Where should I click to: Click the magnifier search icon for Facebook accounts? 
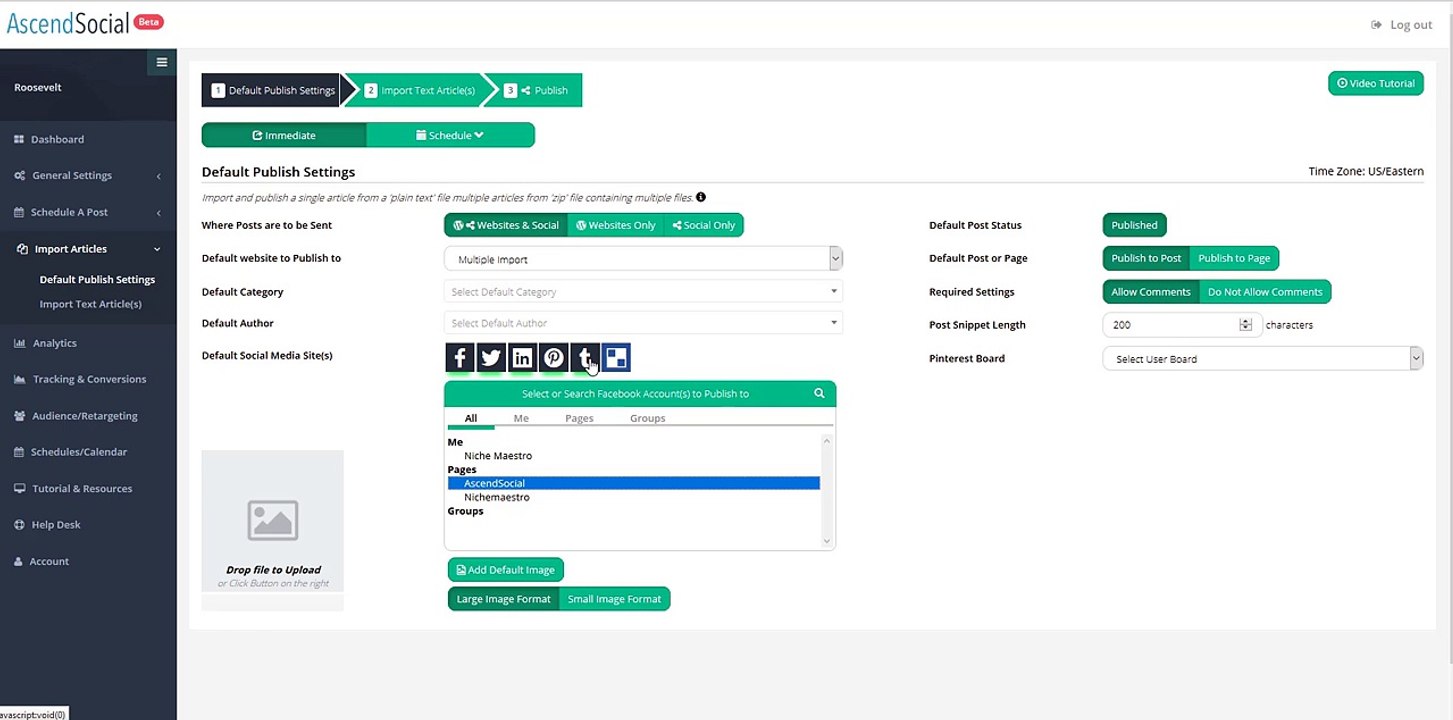[819, 393]
